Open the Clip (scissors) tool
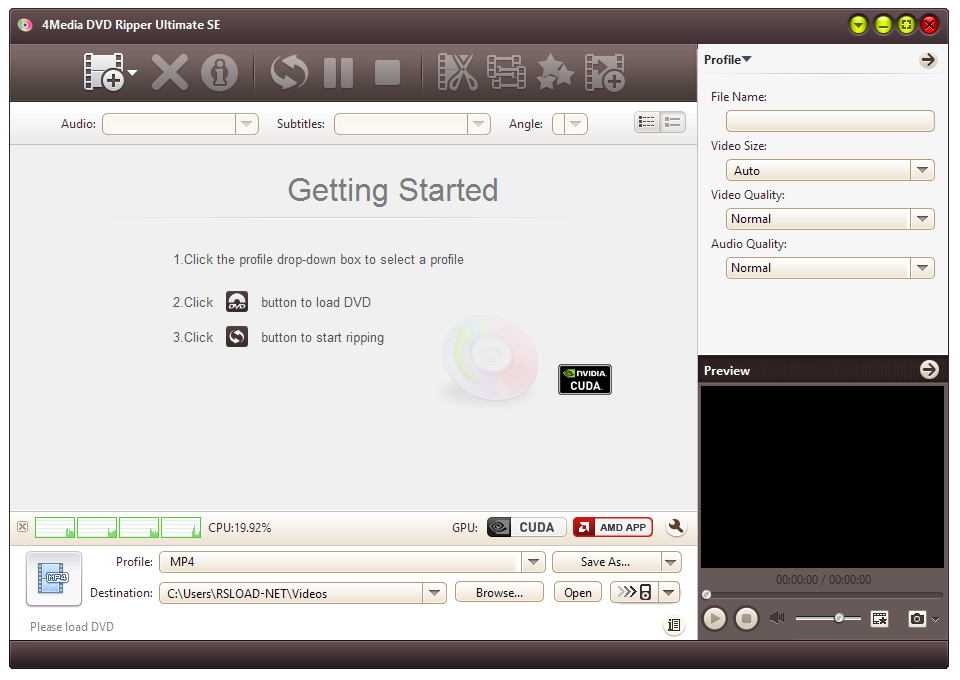Image resolution: width=960 pixels, height=680 pixels. click(x=457, y=72)
